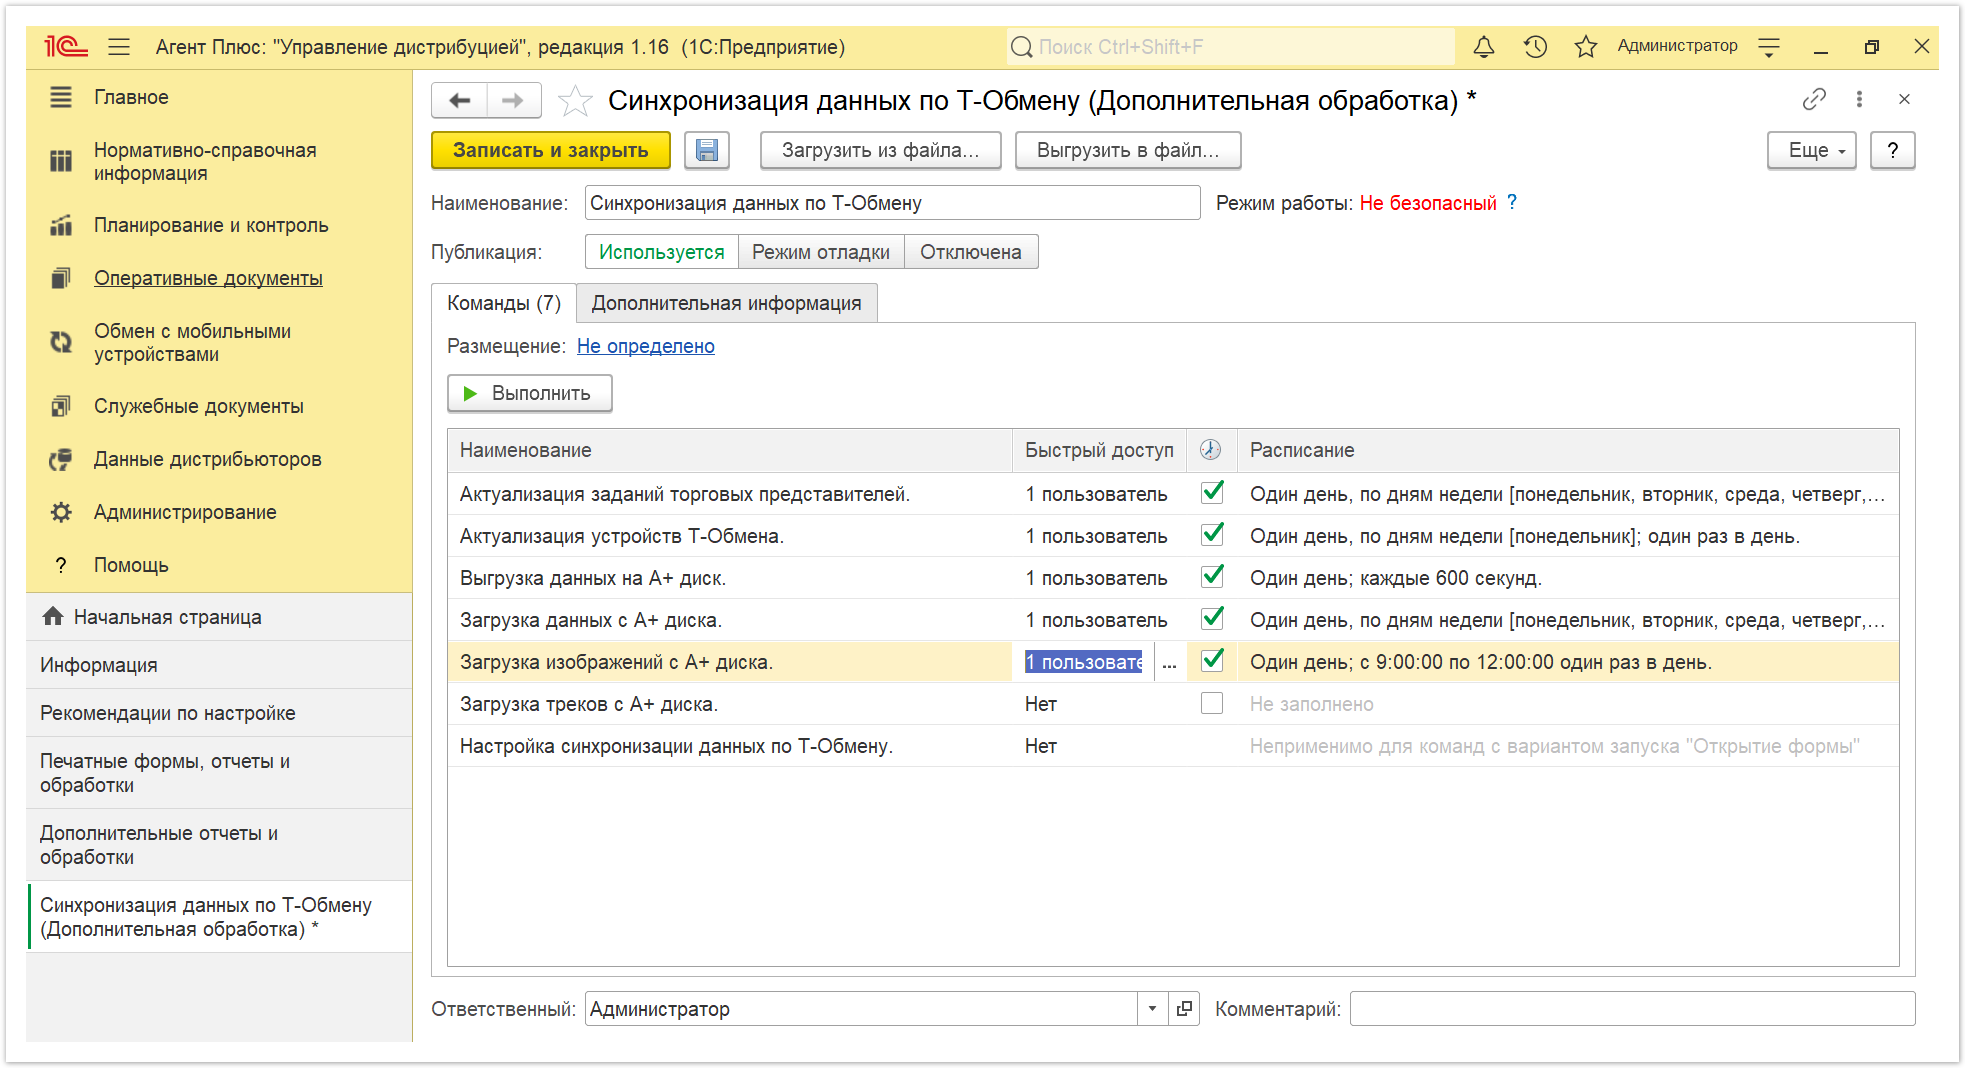
Task: Click Расписание column header
Action: [1568, 450]
